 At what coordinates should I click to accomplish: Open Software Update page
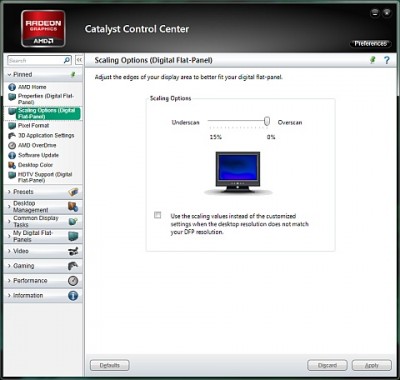point(38,155)
